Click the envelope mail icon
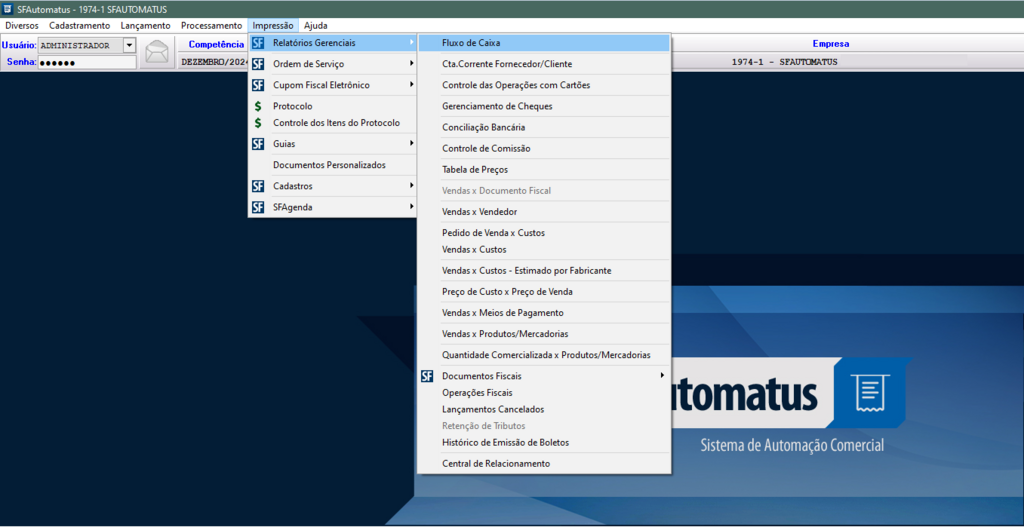 157,52
